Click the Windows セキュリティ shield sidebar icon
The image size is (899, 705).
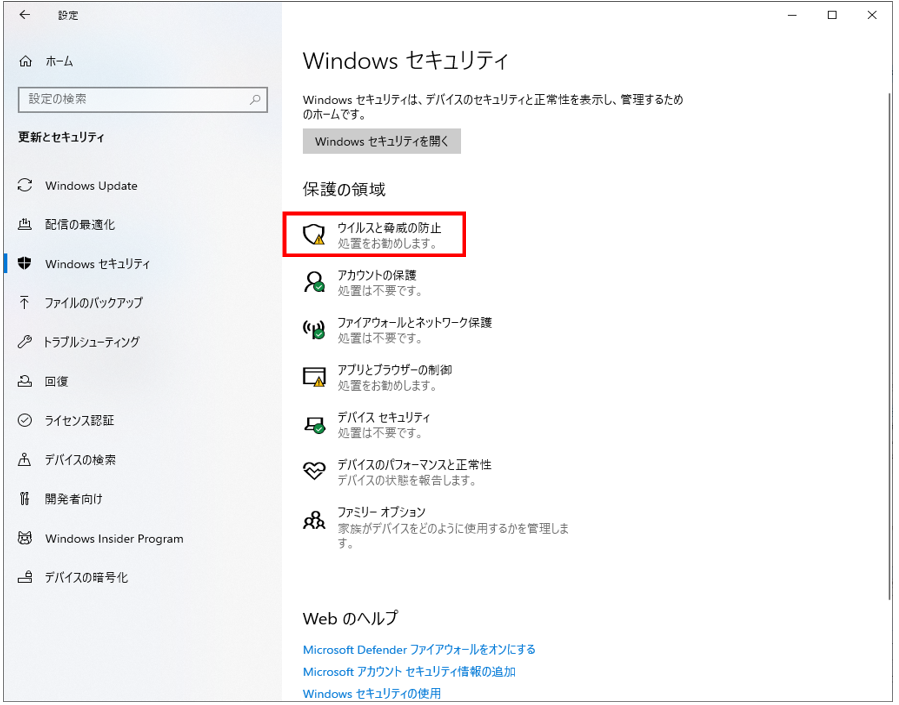coord(25,264)
